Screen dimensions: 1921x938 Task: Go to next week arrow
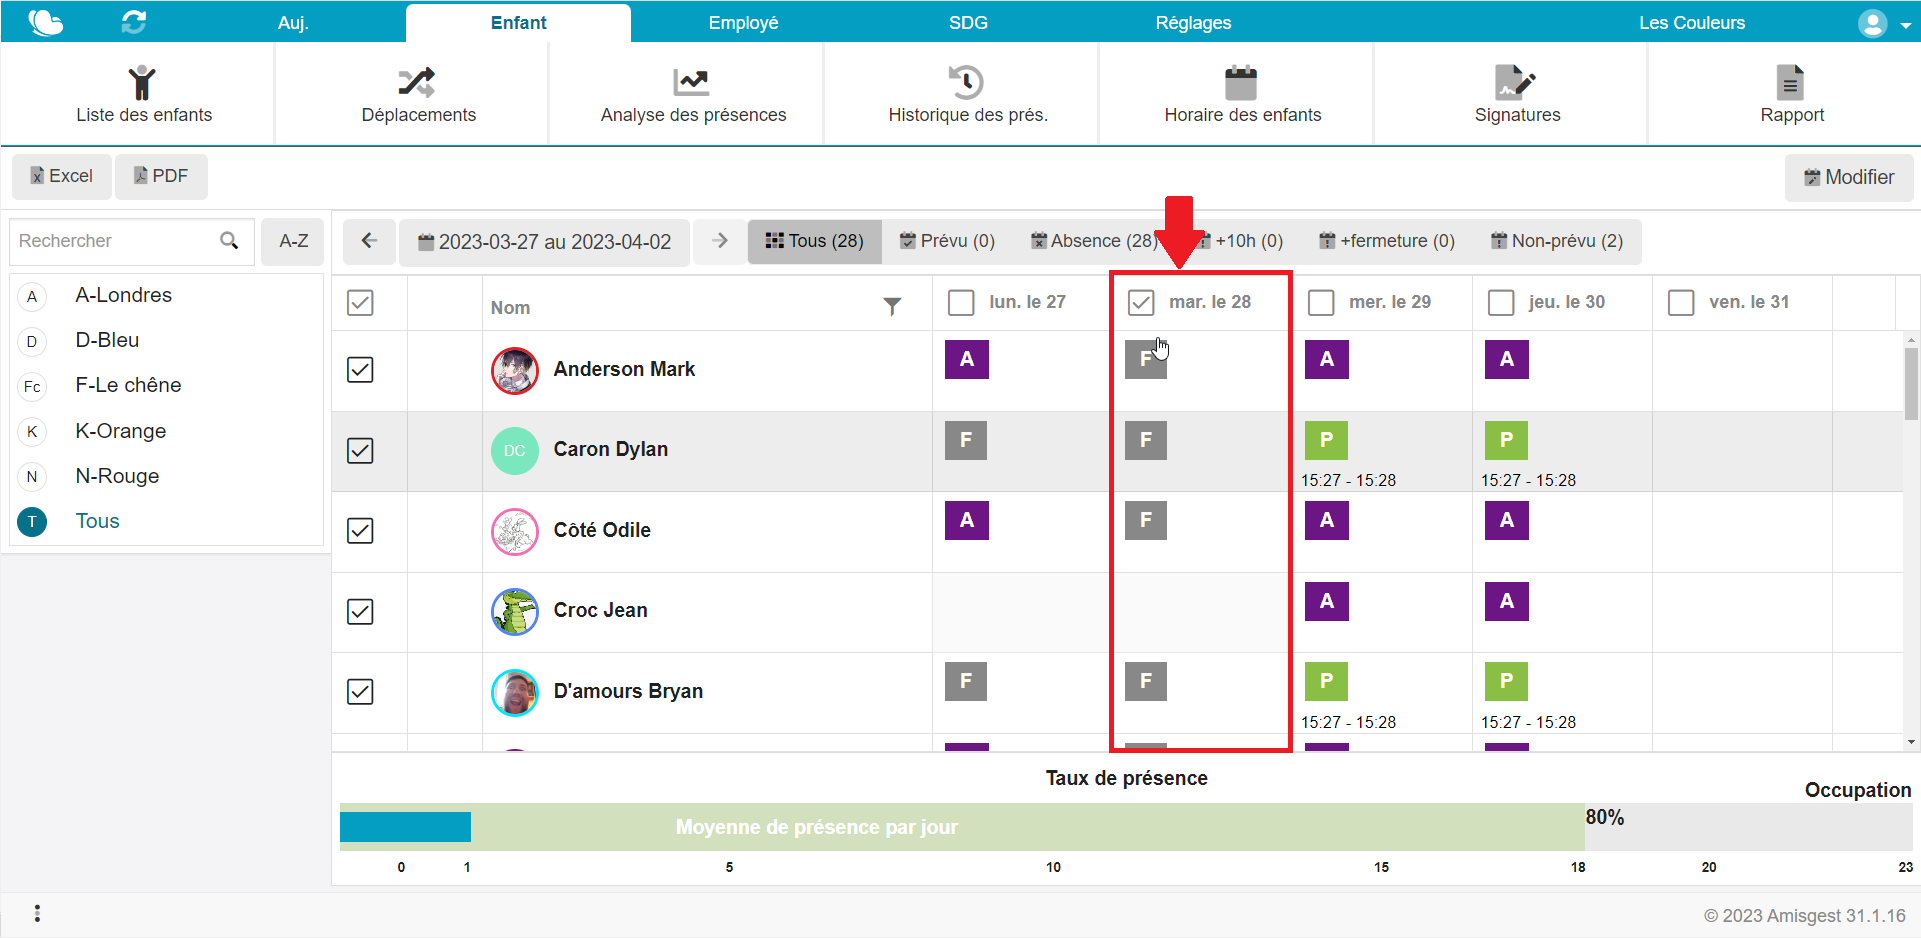(x=720, y=241)
